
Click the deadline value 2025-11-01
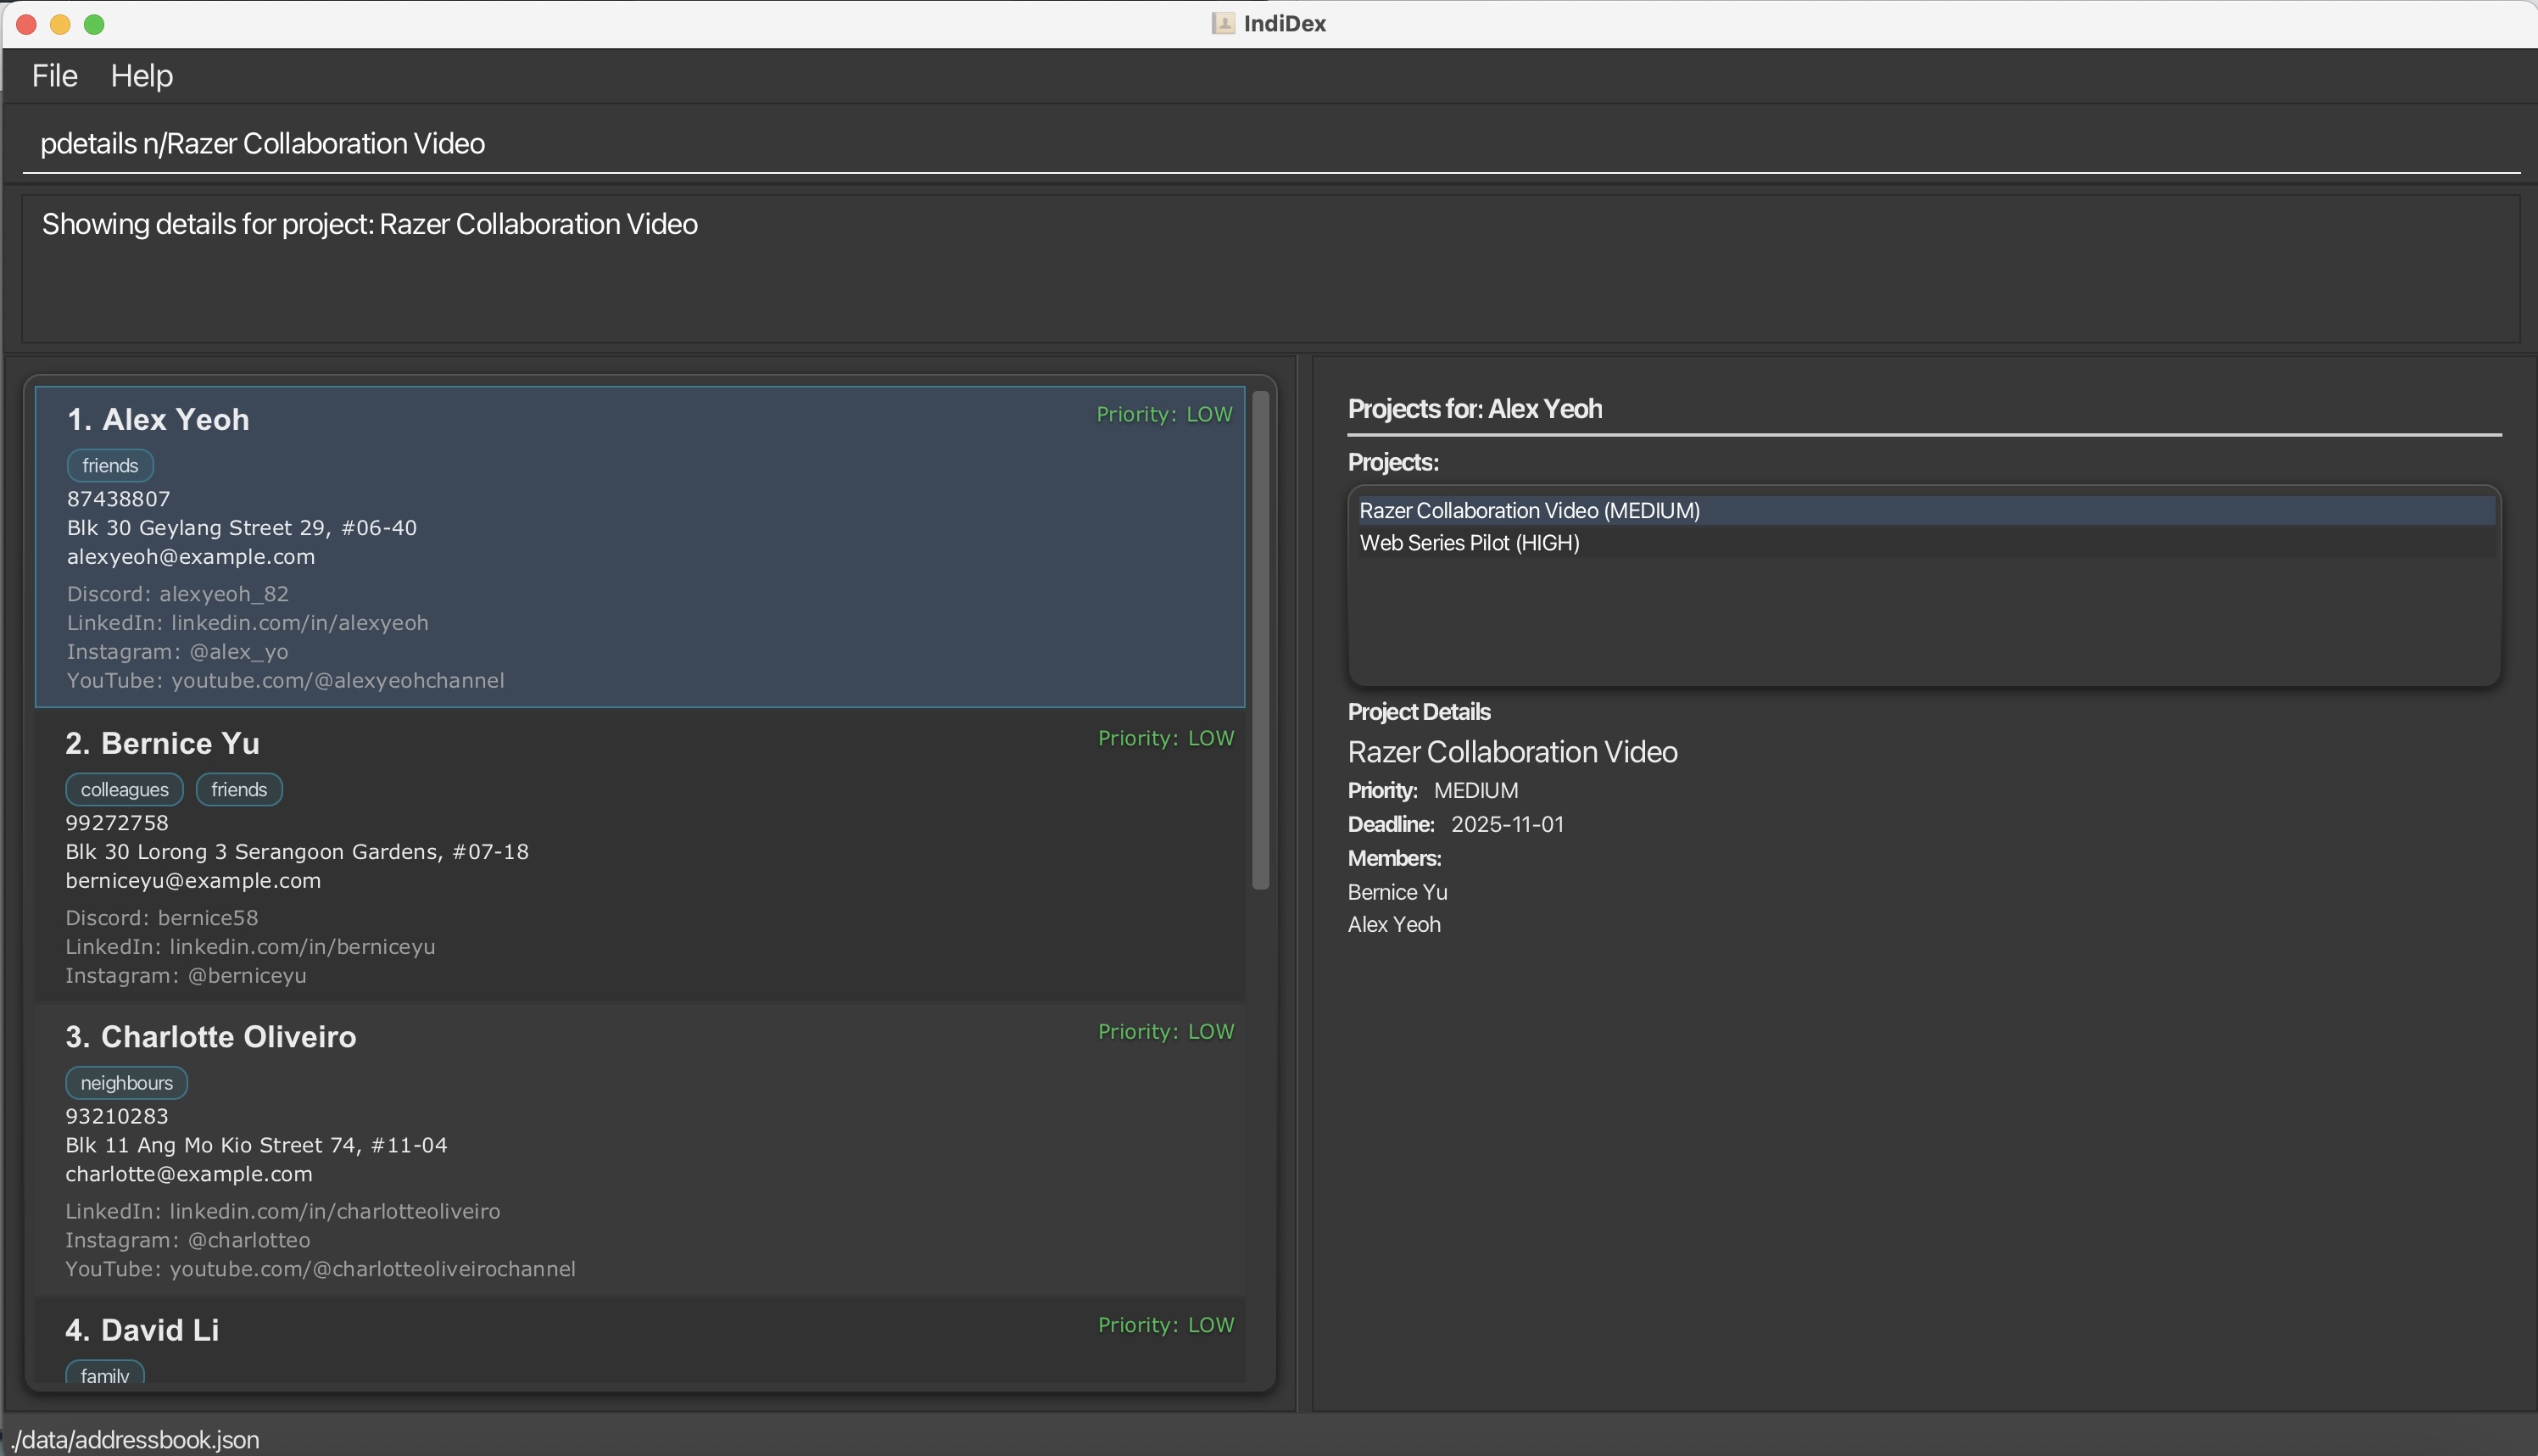coord(1507,825)
